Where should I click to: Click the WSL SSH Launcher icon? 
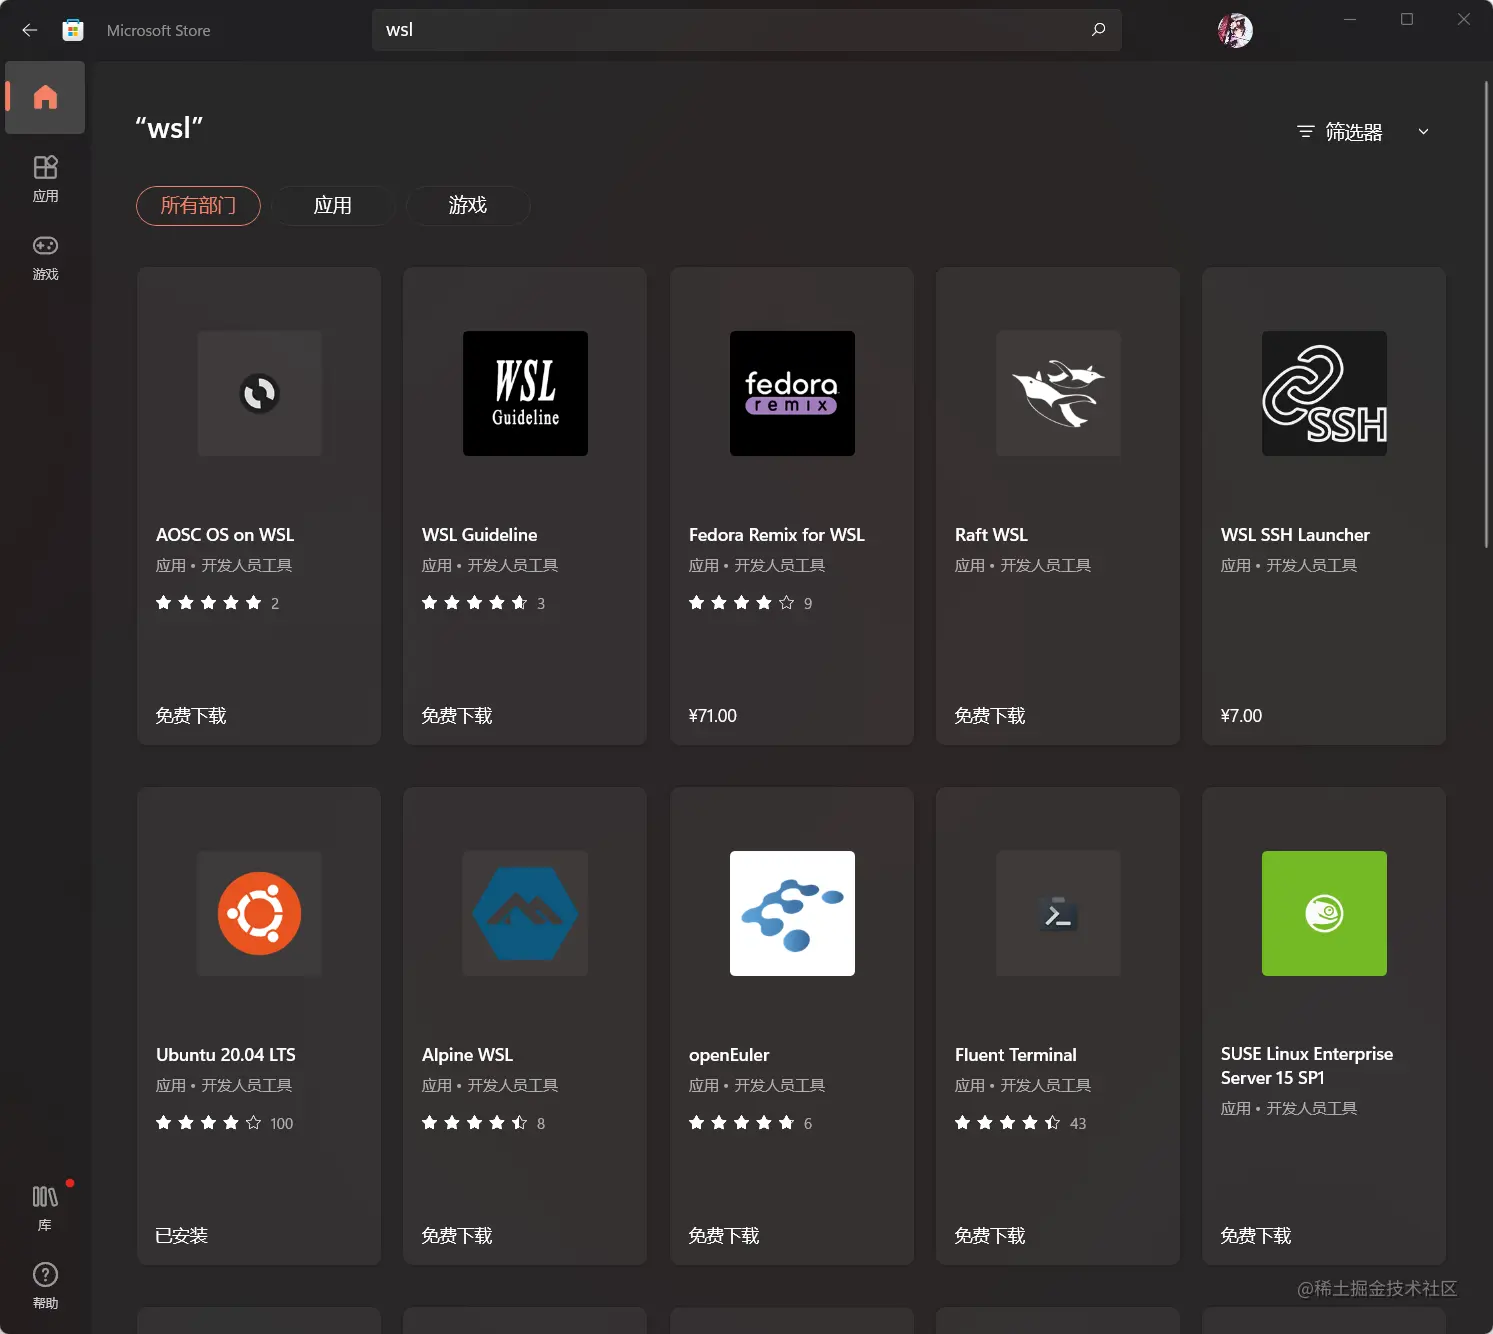tap(1324, 393)
